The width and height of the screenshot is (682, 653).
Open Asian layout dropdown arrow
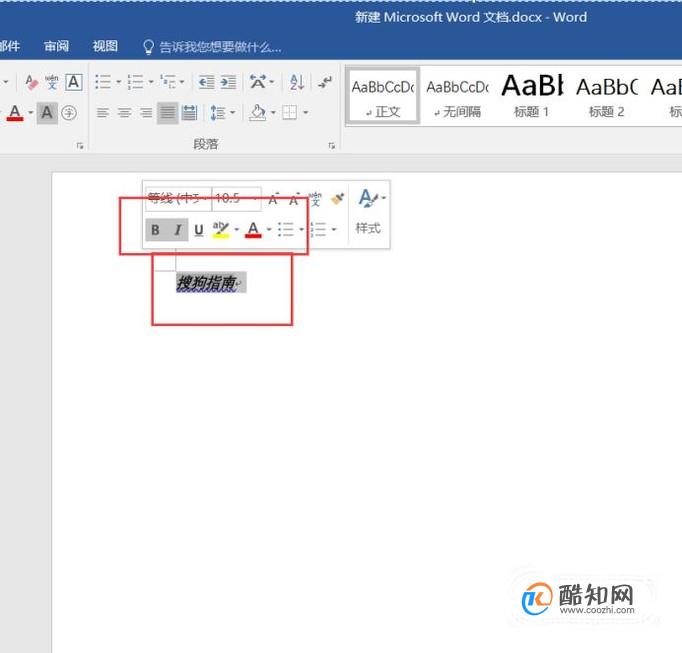[x=271, y=82]
